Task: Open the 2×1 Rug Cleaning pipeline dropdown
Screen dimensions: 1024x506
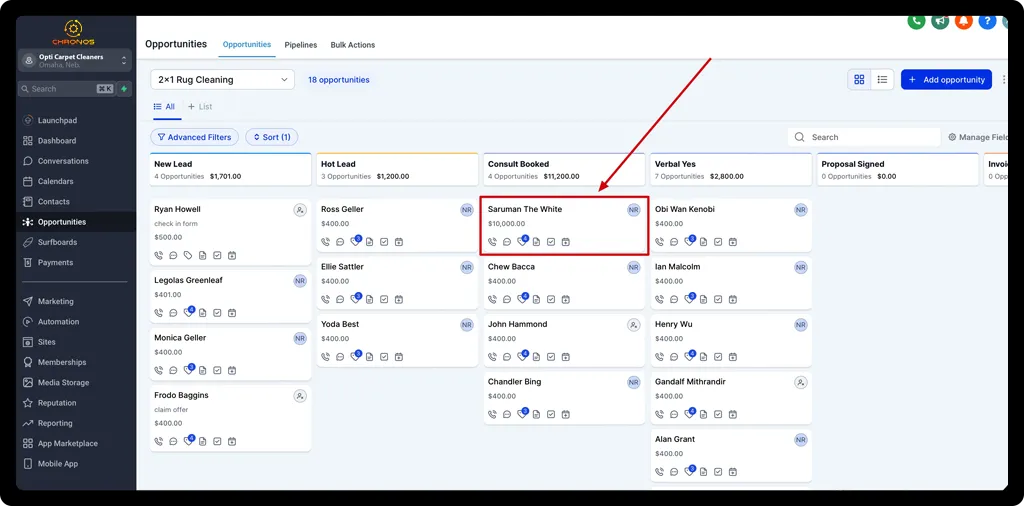Action: click(x=223, y=80)
